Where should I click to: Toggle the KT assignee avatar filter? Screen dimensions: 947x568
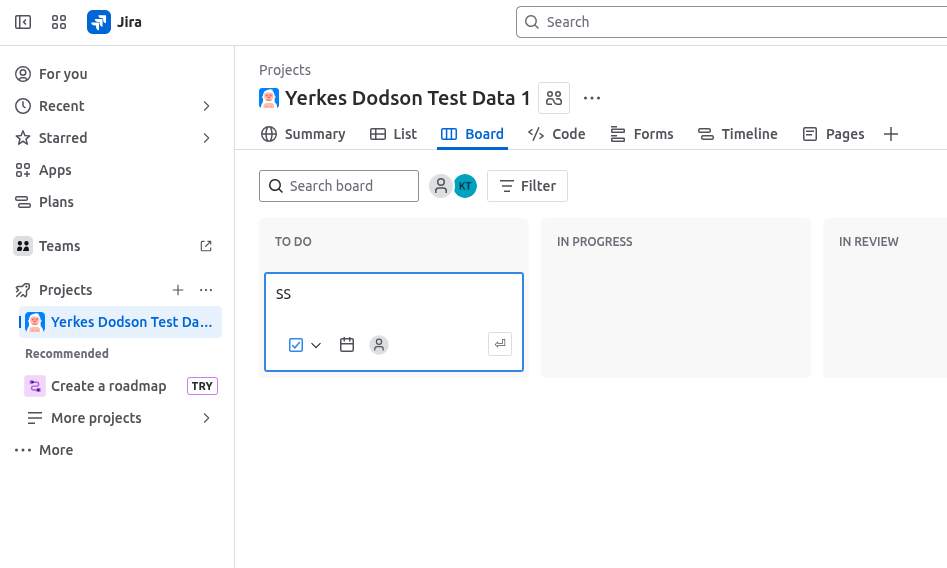click(465, 186)
